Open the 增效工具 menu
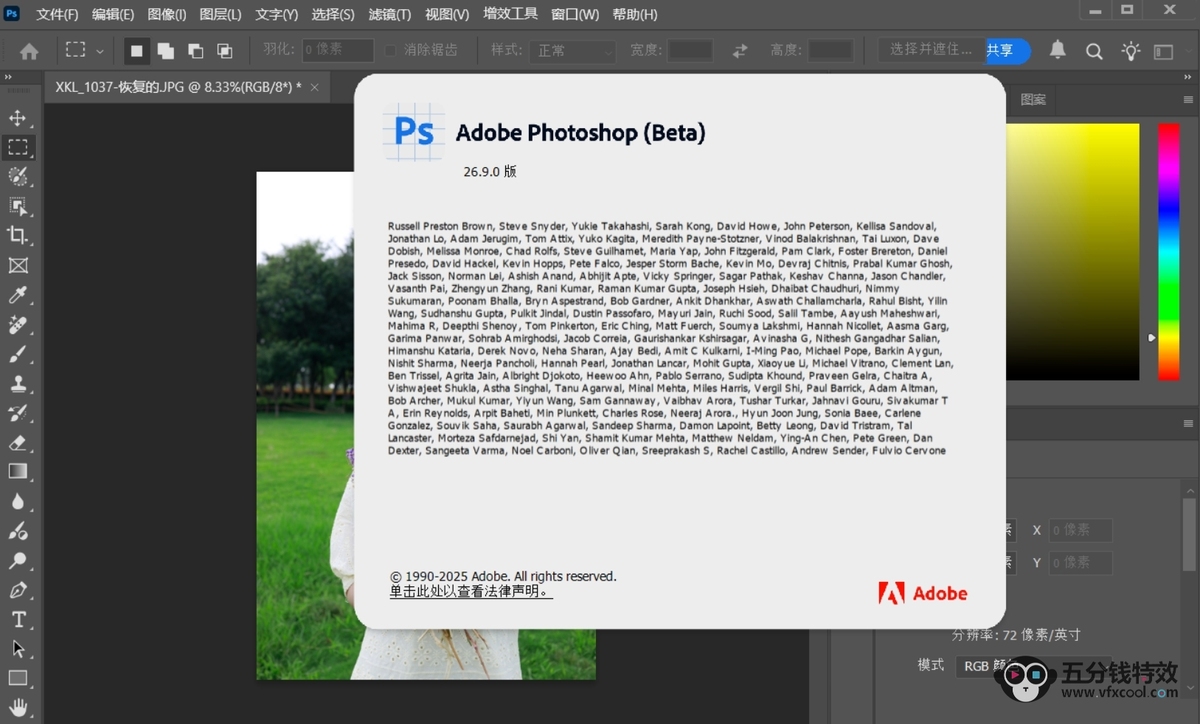 click(x=510, y=14)
